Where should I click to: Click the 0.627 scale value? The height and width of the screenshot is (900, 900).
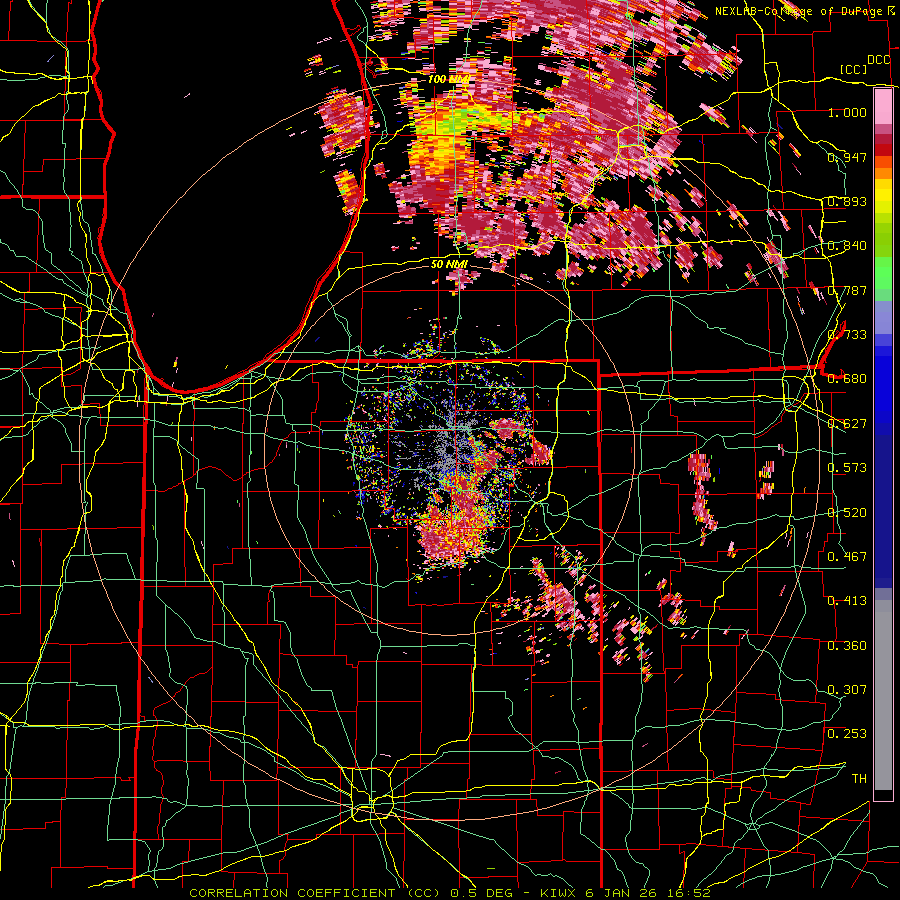pos(847,424)
